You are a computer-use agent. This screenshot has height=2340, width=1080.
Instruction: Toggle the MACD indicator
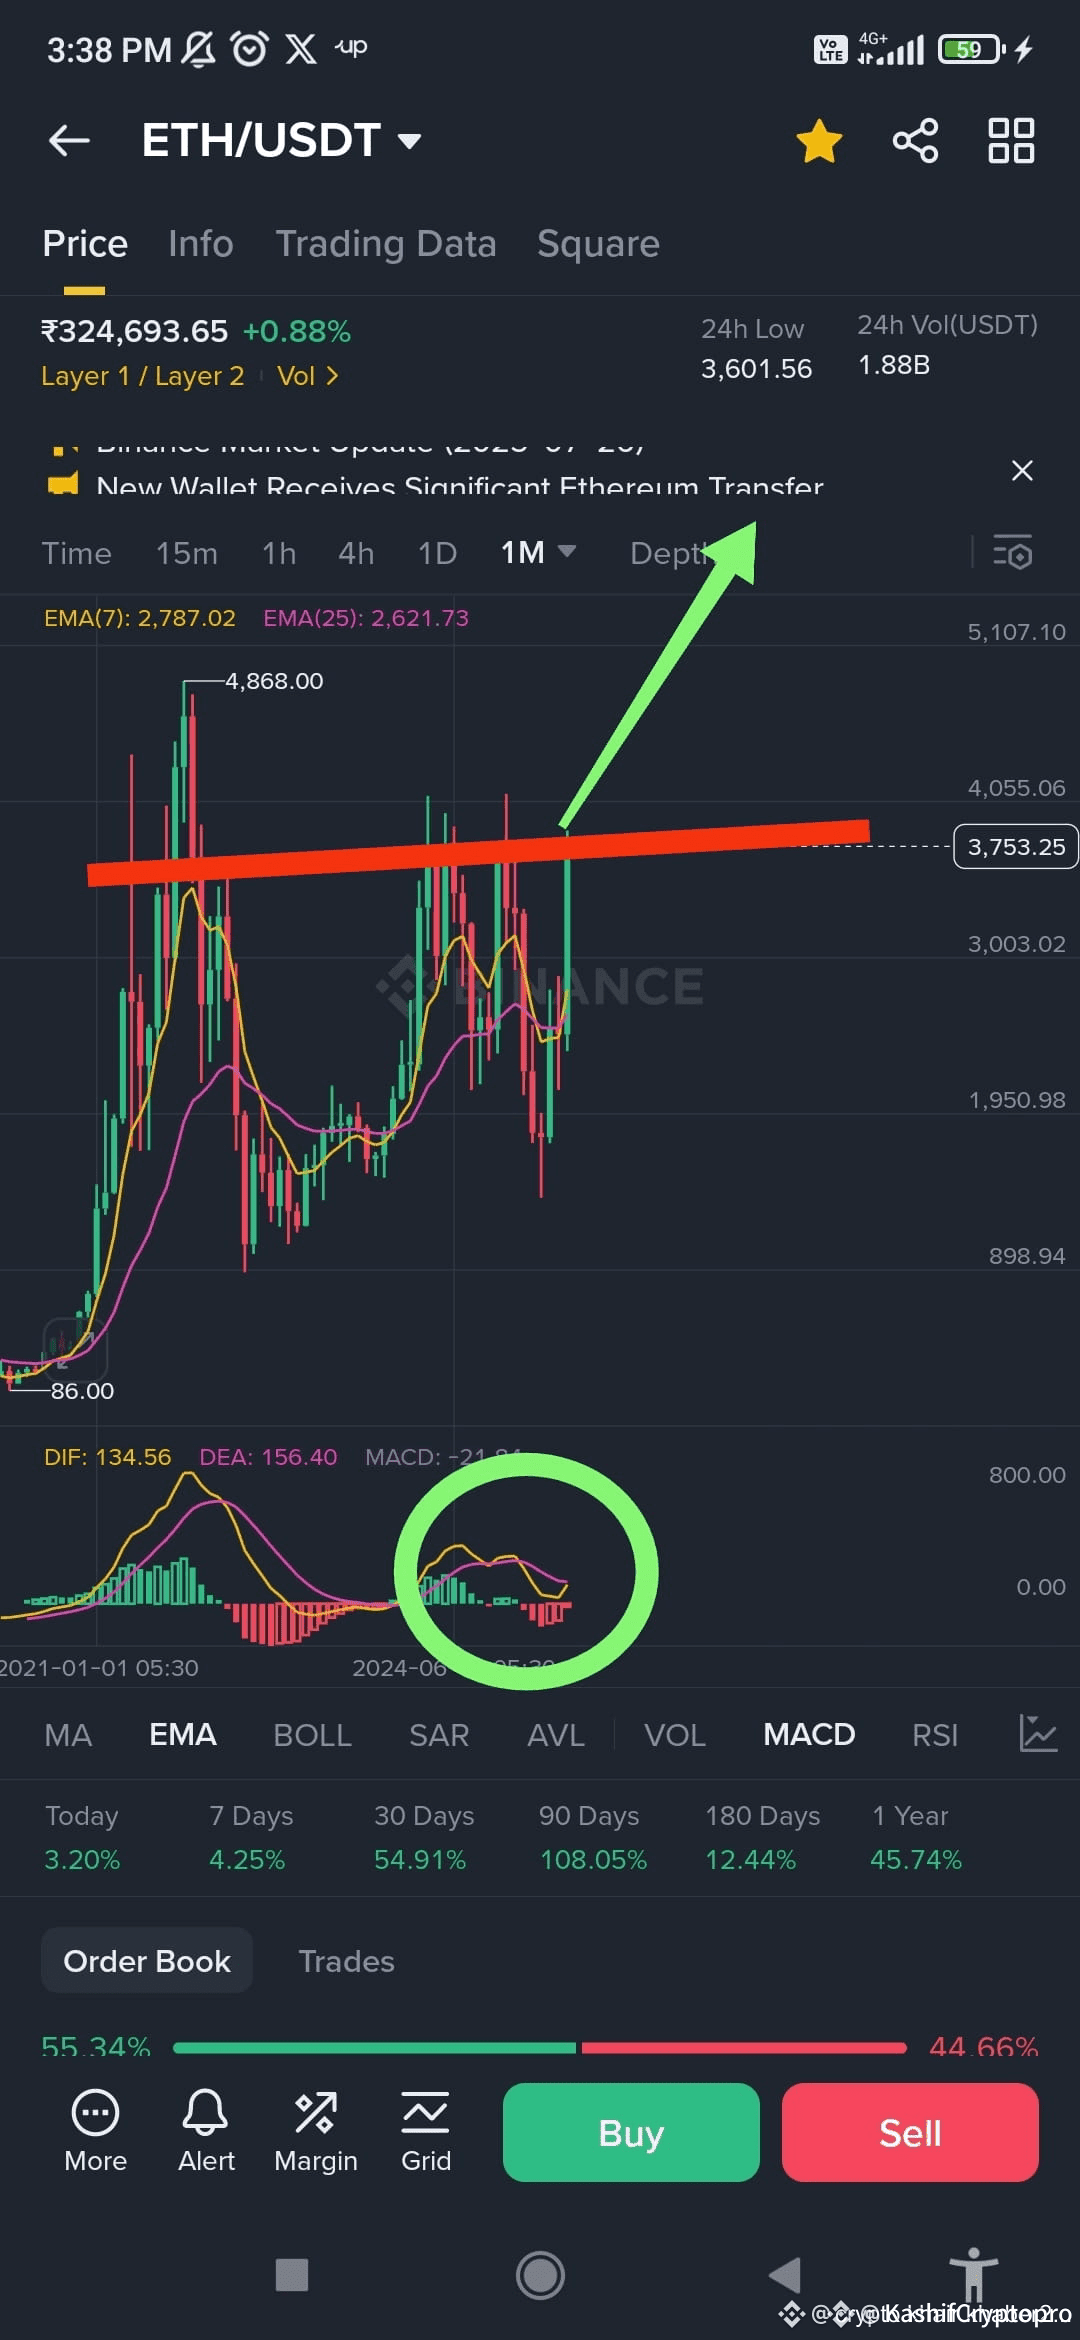[809, 1734]
